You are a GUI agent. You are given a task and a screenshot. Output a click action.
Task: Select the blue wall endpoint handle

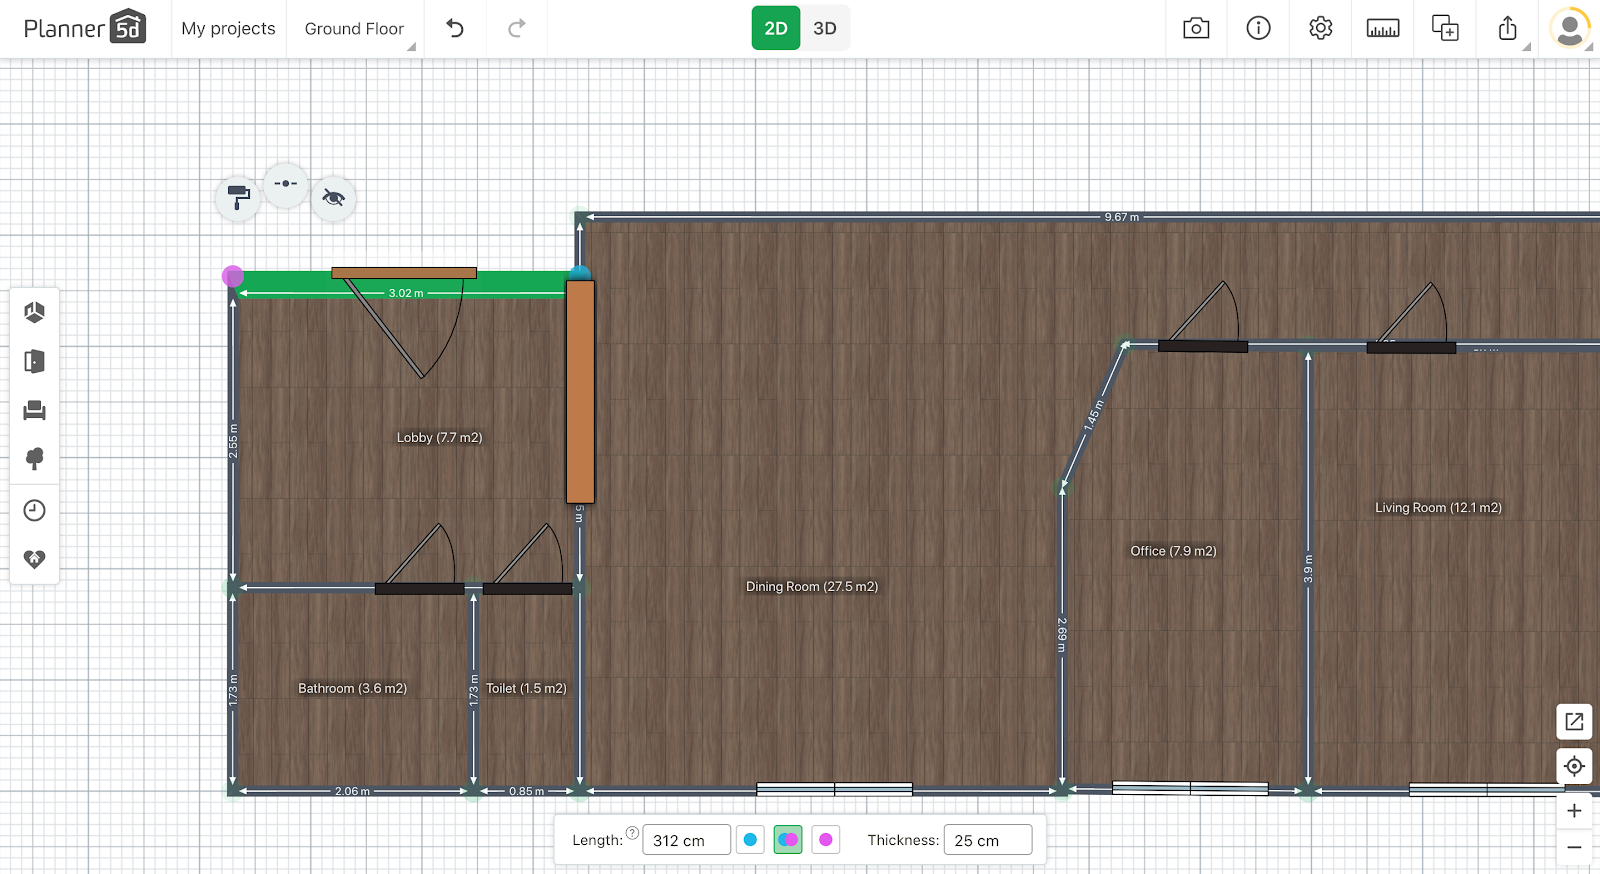tap(580, 273)
